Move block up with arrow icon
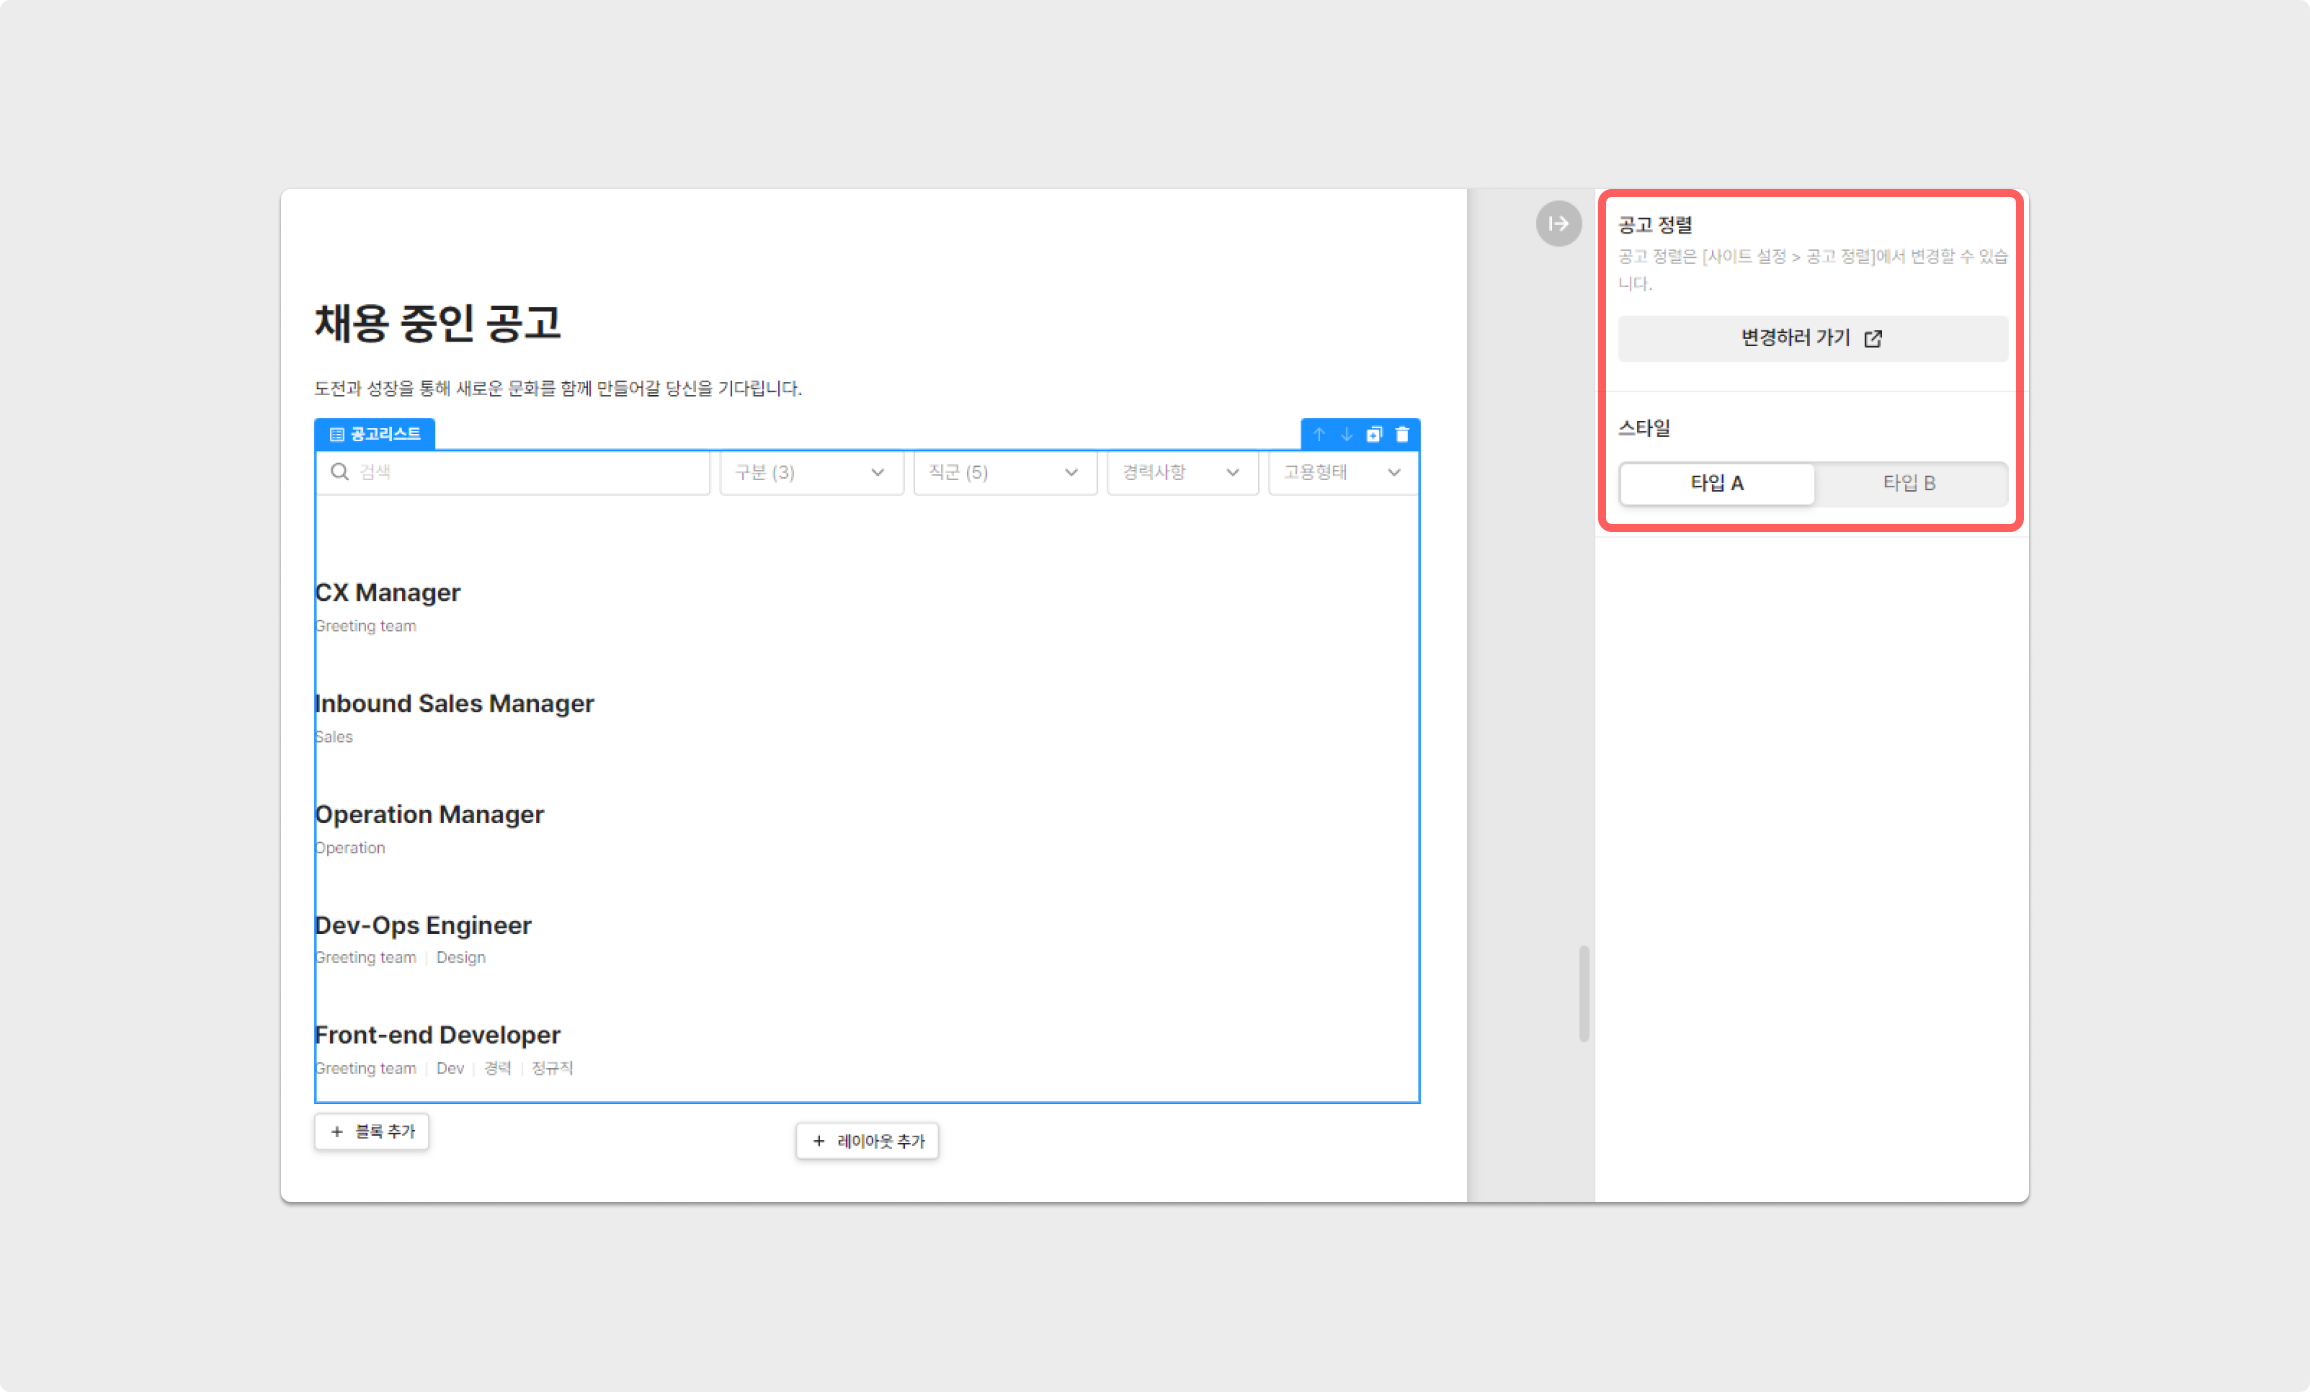The width and height of the screenshot is (2310, 1392). 1319,434
